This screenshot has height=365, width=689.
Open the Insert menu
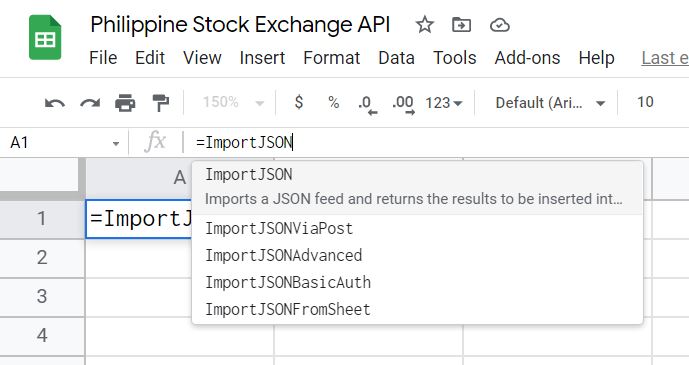(x=262, y=58)
